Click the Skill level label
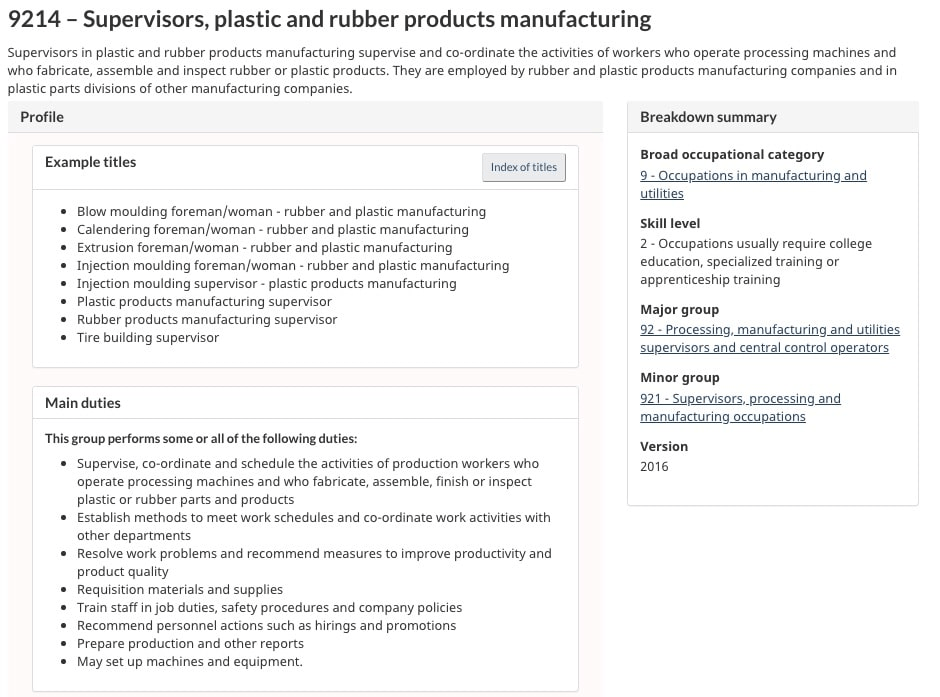940x697 pixels. pyautogui.click(x=670, y=223)
